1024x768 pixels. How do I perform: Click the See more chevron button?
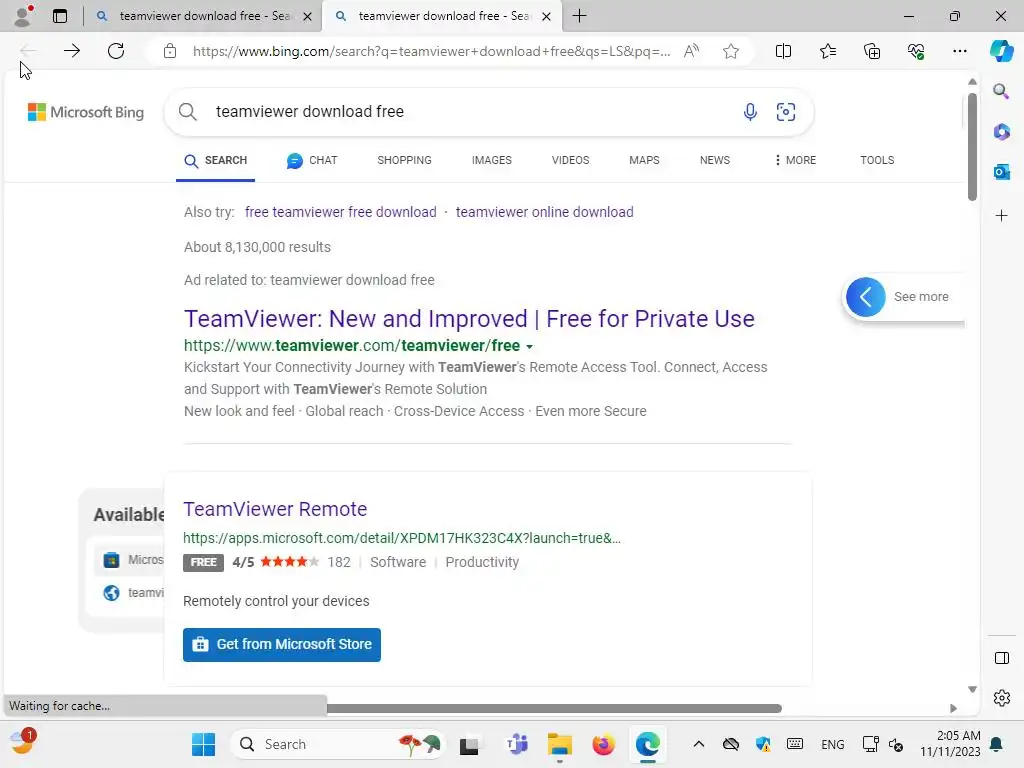tap(865, 297)
